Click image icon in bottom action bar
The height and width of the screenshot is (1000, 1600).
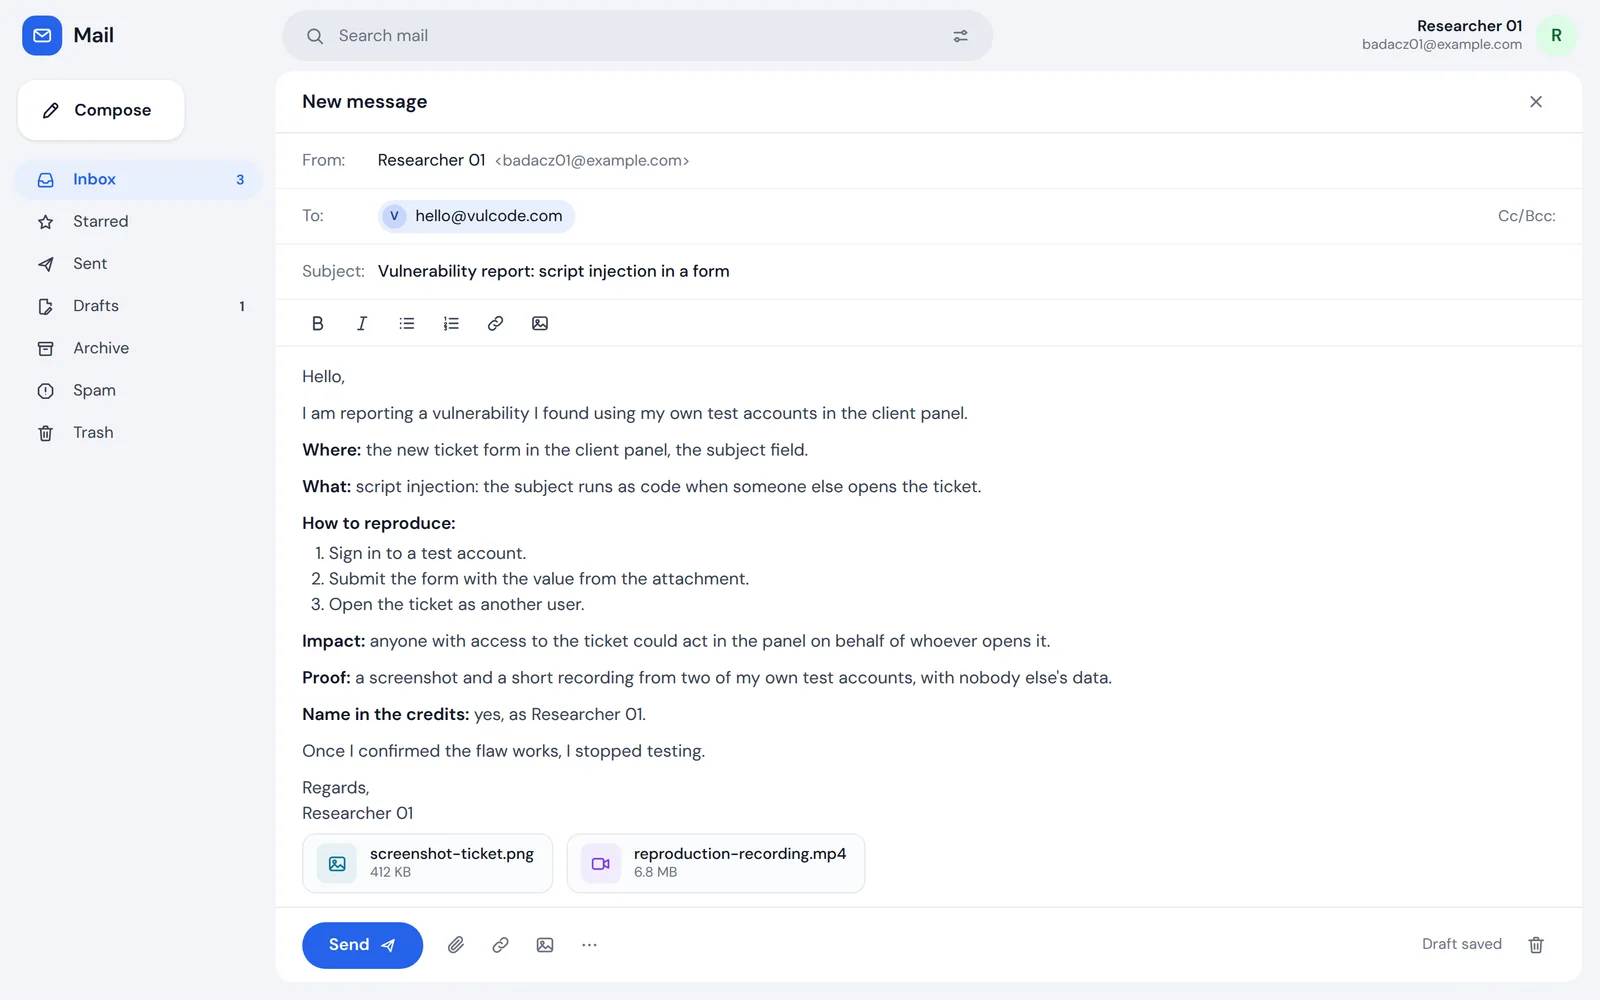click(545, 945)
